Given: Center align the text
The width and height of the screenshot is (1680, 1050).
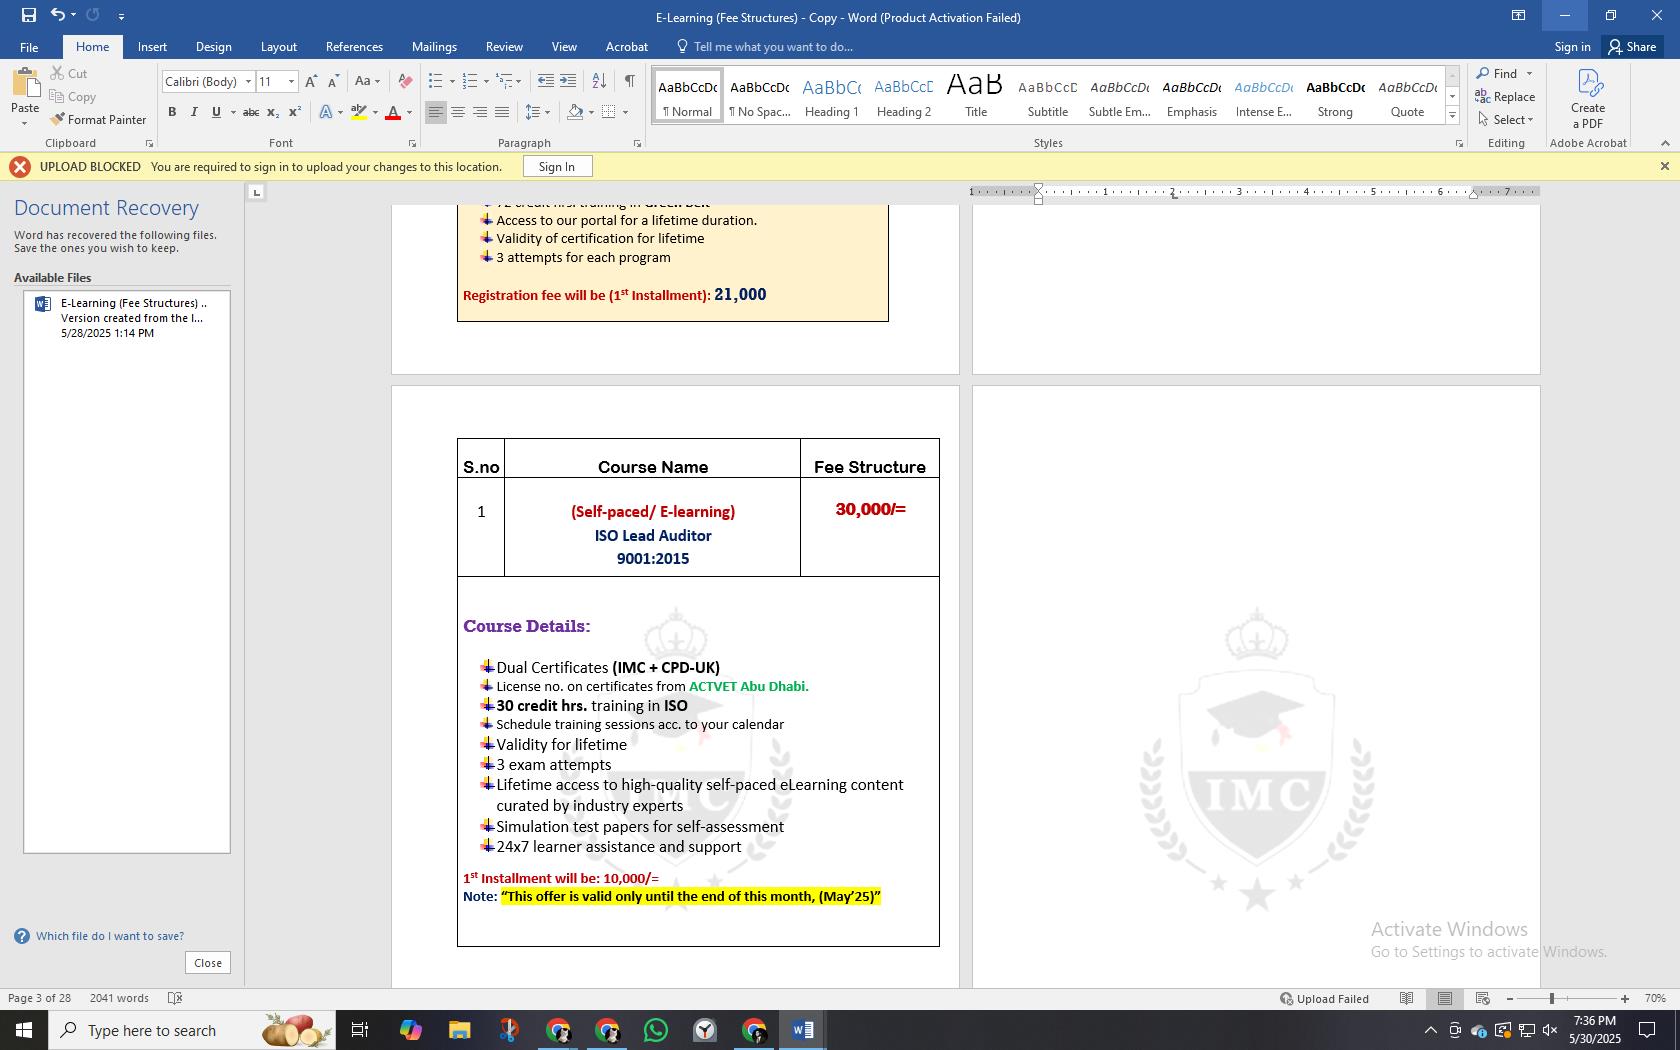Looking at the screenshot, I should click(458, 112).
